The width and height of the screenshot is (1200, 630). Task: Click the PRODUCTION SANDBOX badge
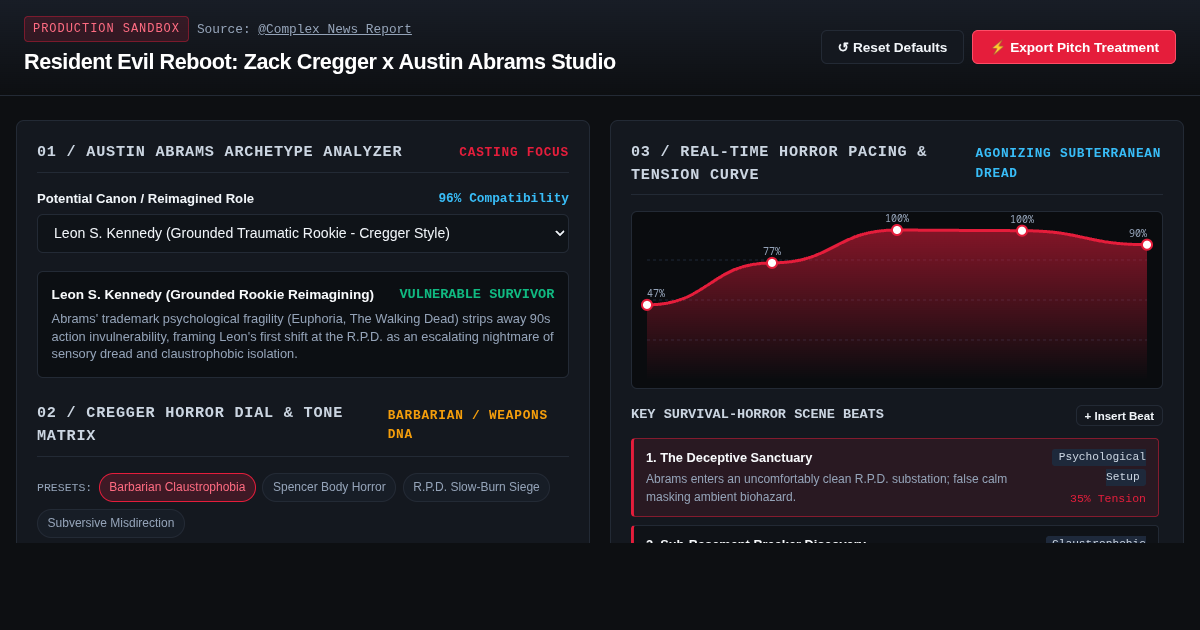click(x=106, y=29)
